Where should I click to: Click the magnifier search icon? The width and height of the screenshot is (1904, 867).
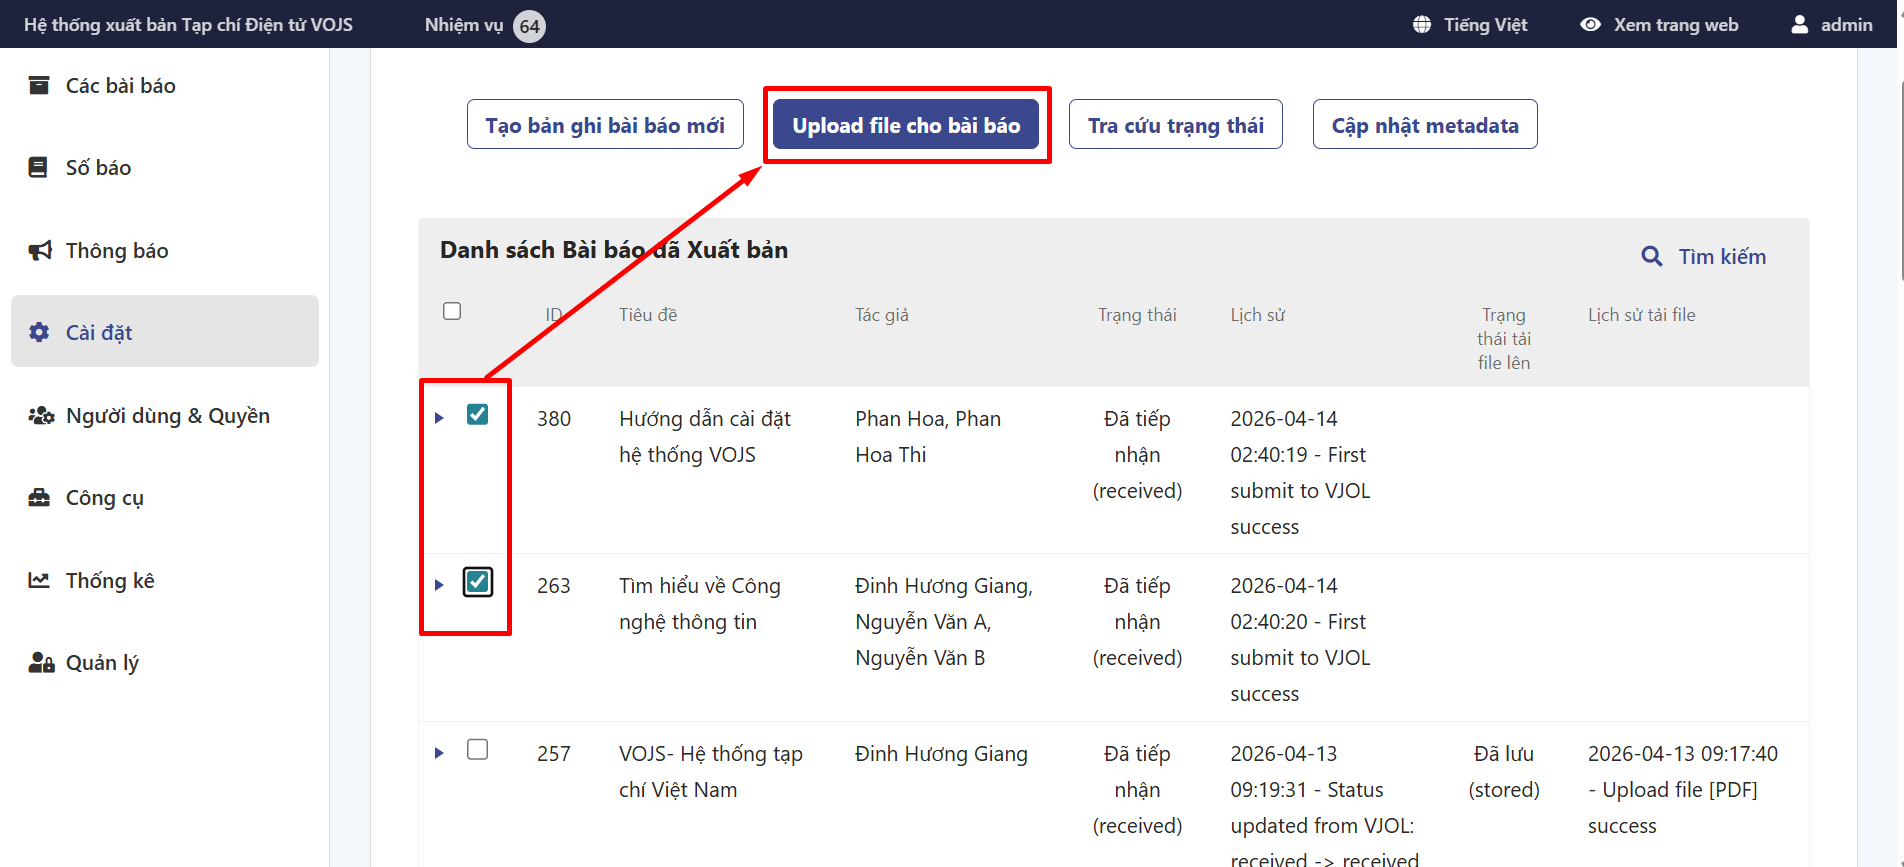(1652, 257)
